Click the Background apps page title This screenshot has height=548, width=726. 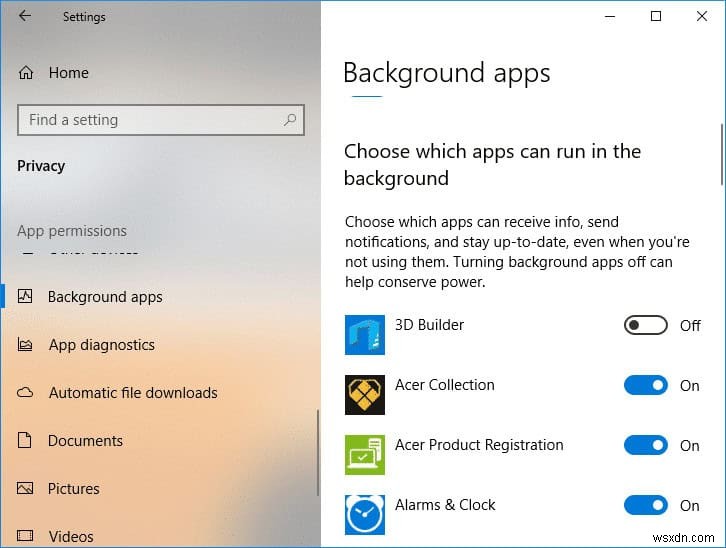point(447,73)
